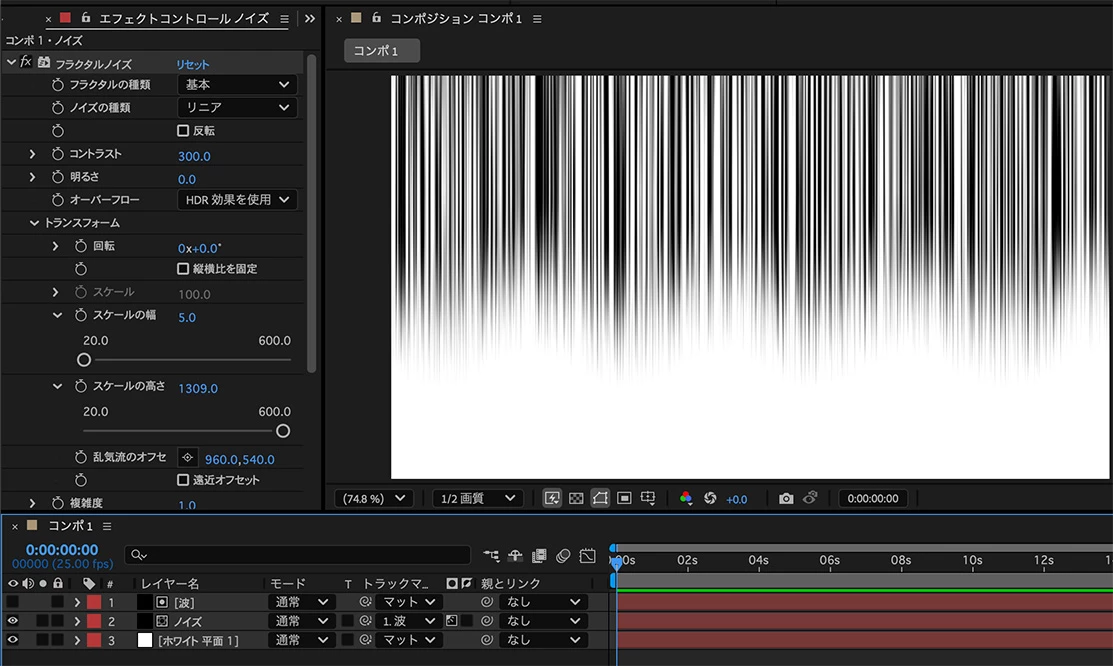This screenshot has width=1113, height=666.
Task: Select the コンポ 1 timeline tab
Action: (x=70, y=526)
